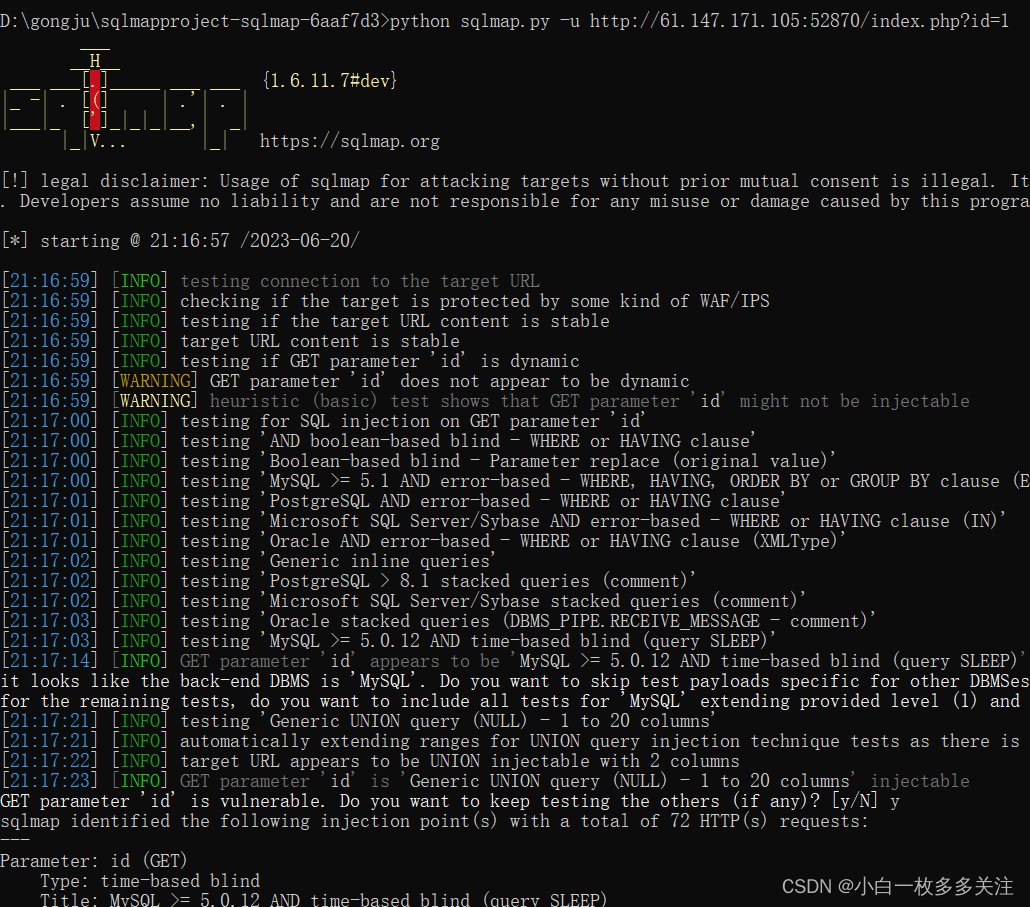The width and height of the screenshot is (1030, 907).
Task: Select 'testing for SQL injection on GET parameter' line
Action: pyautogui.click(x=323, y=421)
